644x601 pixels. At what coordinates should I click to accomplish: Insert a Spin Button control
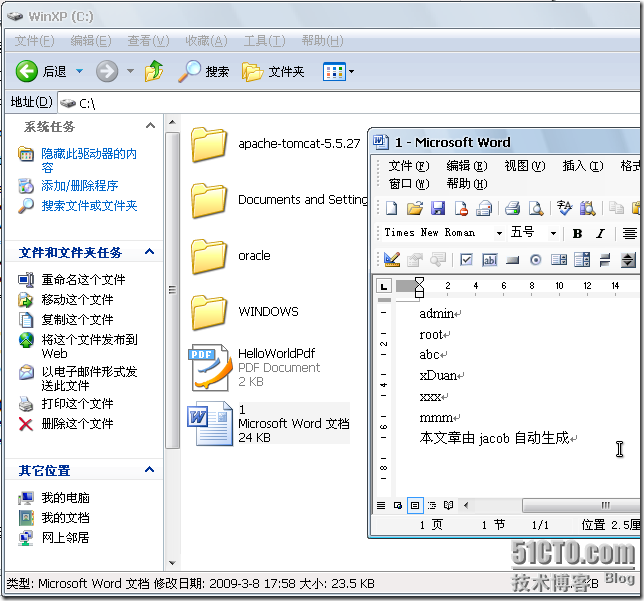pos(628,260)
